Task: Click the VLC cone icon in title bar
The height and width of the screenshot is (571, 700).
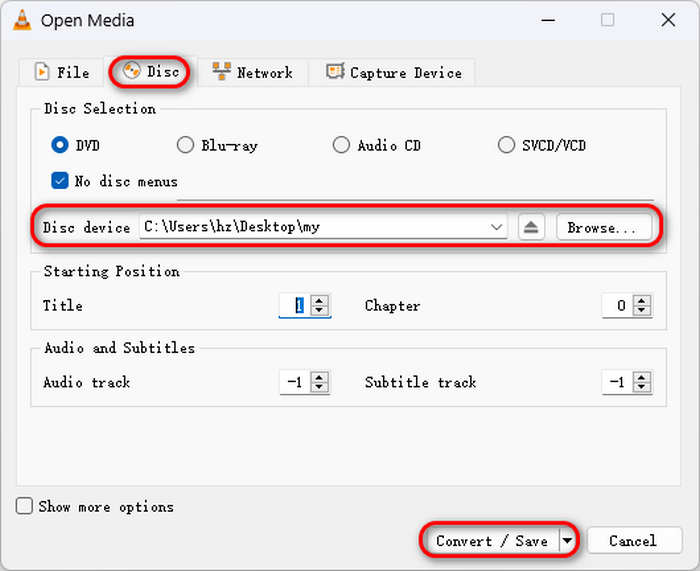Action: pyautogui.click(x=22, y=21)
